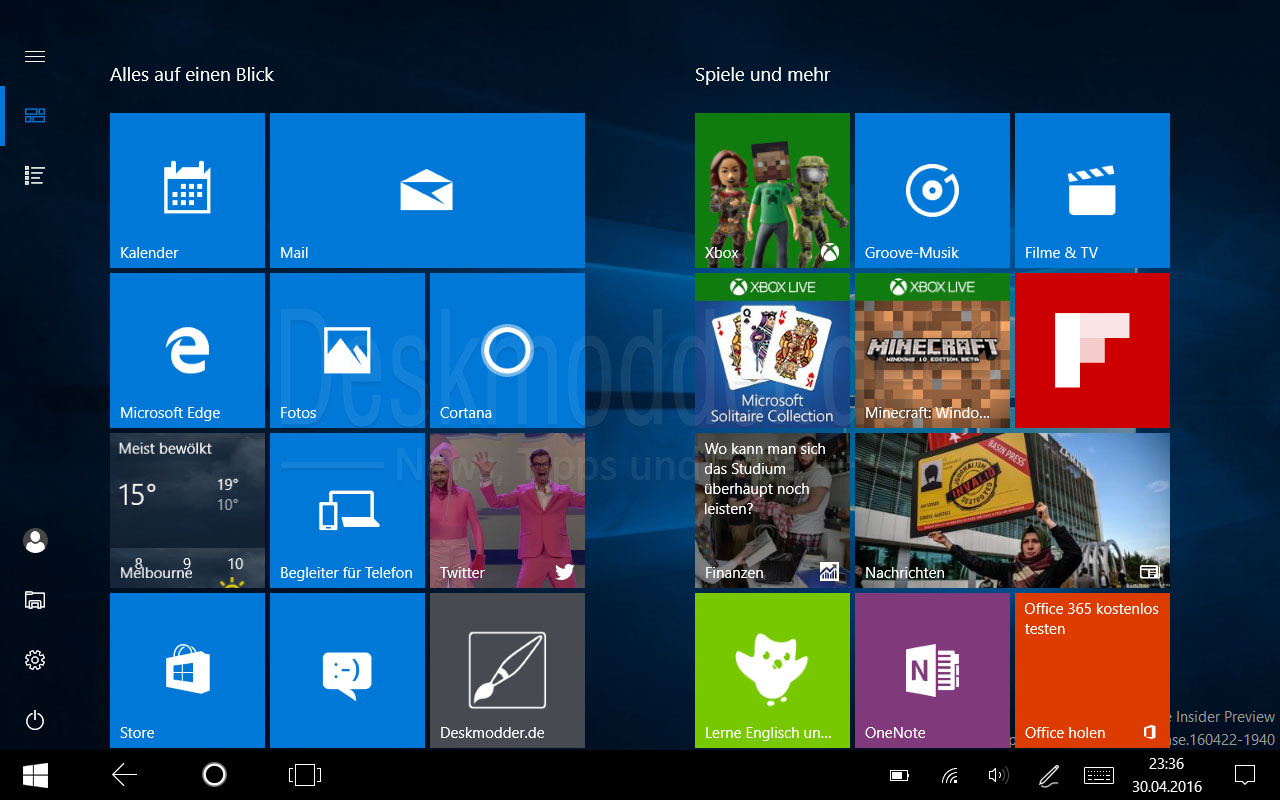Viewport: 1280px width, 800px height.
Task: Launch the Xbox tile
Action: tap(772, 190)
